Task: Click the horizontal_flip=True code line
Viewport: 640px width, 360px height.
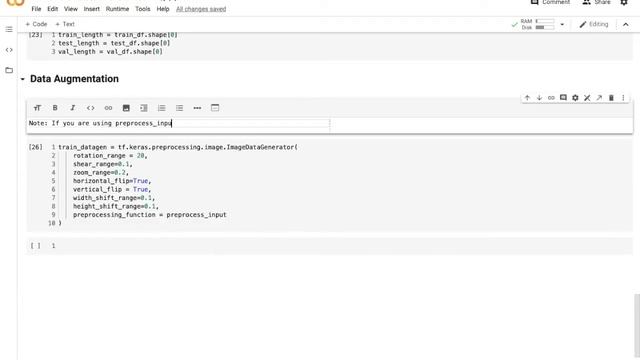Action: (112, 181)
